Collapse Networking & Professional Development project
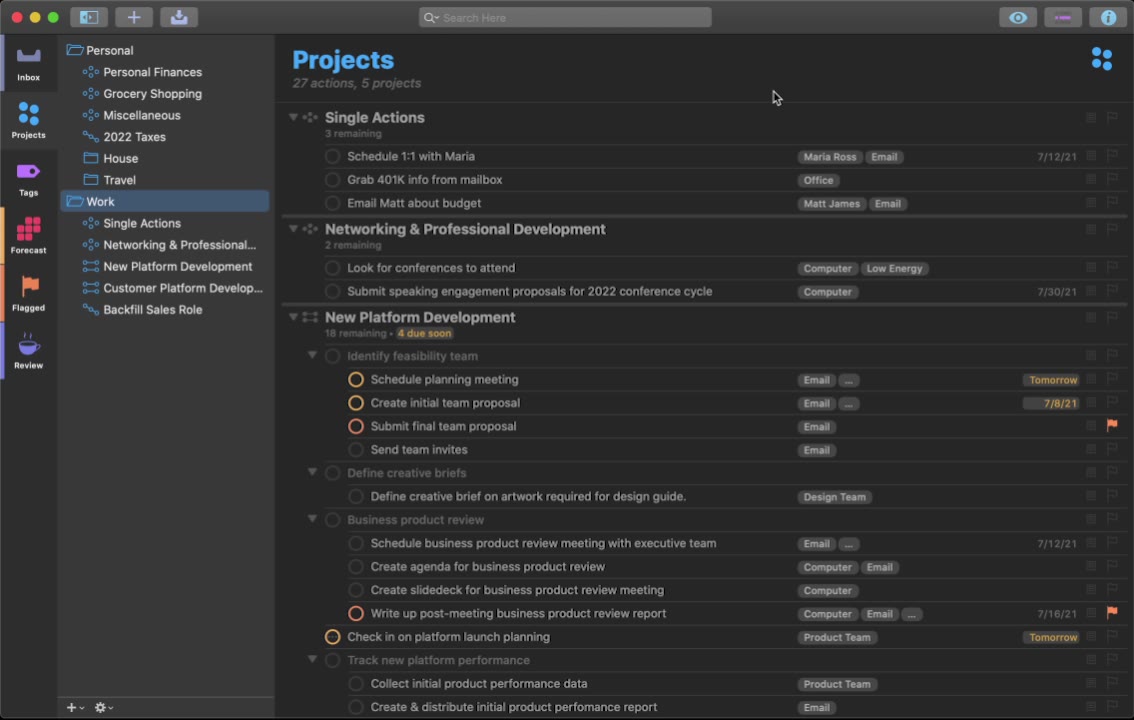 coord(293,228)
